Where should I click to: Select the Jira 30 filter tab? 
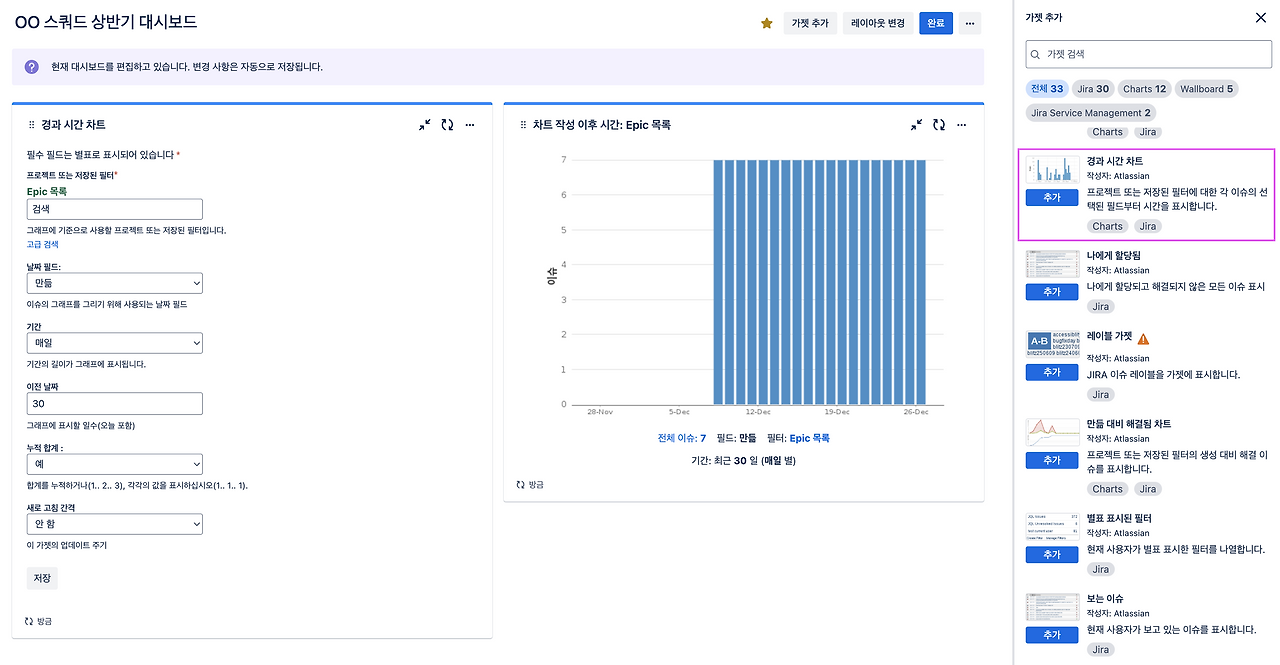click(x=1093, y=89)
